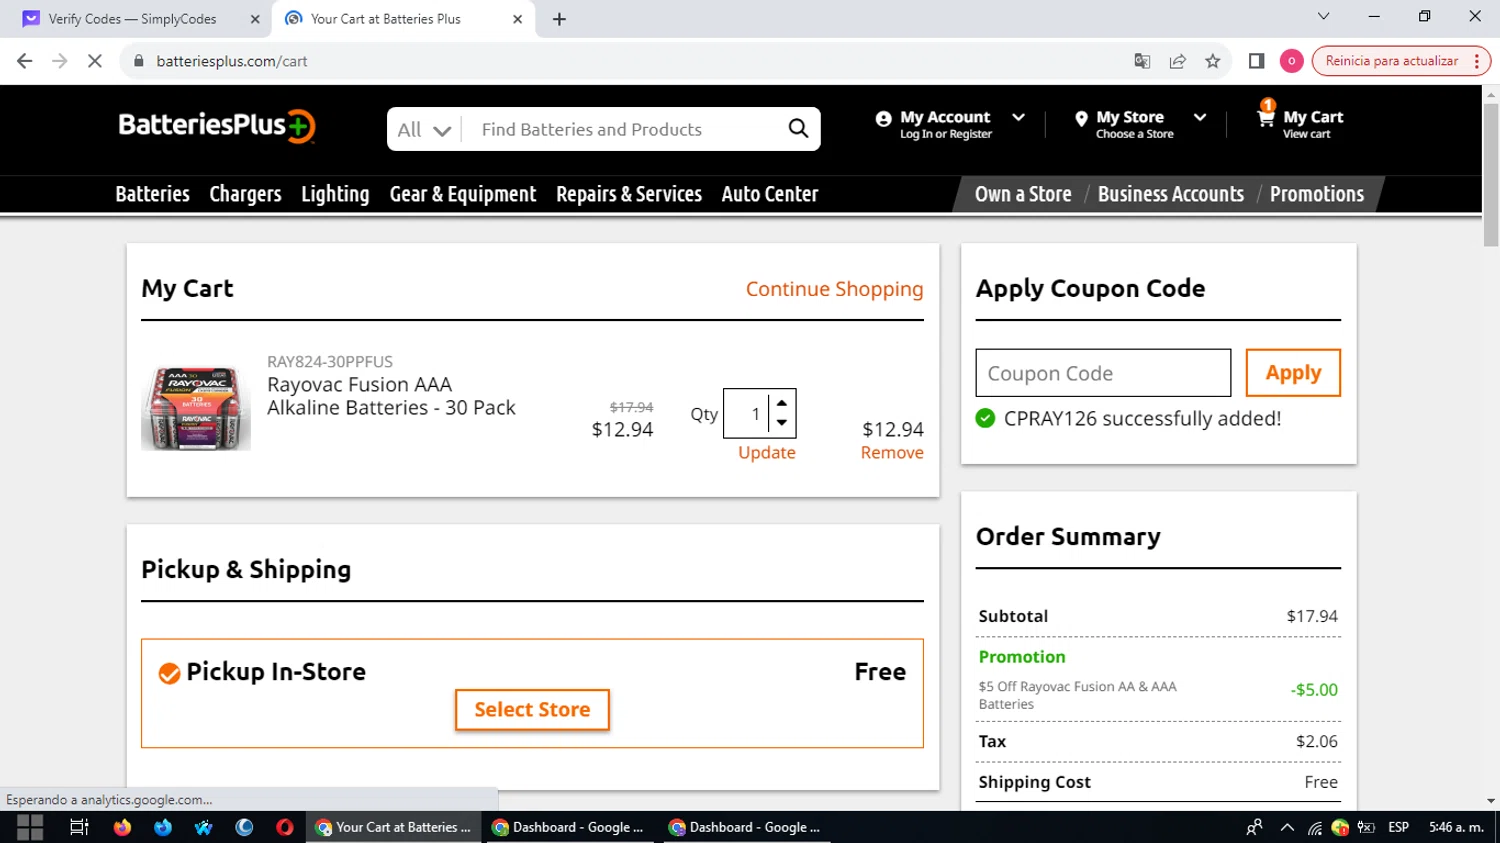This screenshot has height=843, width=1500.
Task: Close the Verify Codes SimplyCodes tab
Action: pyautogui.click(x=255, y=19)
